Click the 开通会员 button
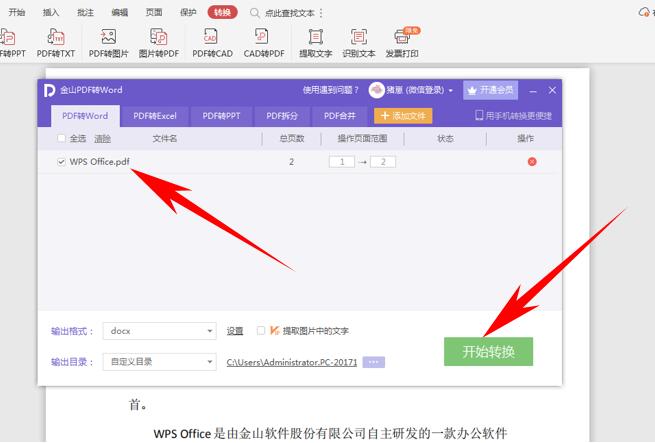The image size is (655, 443). point(490,90)
